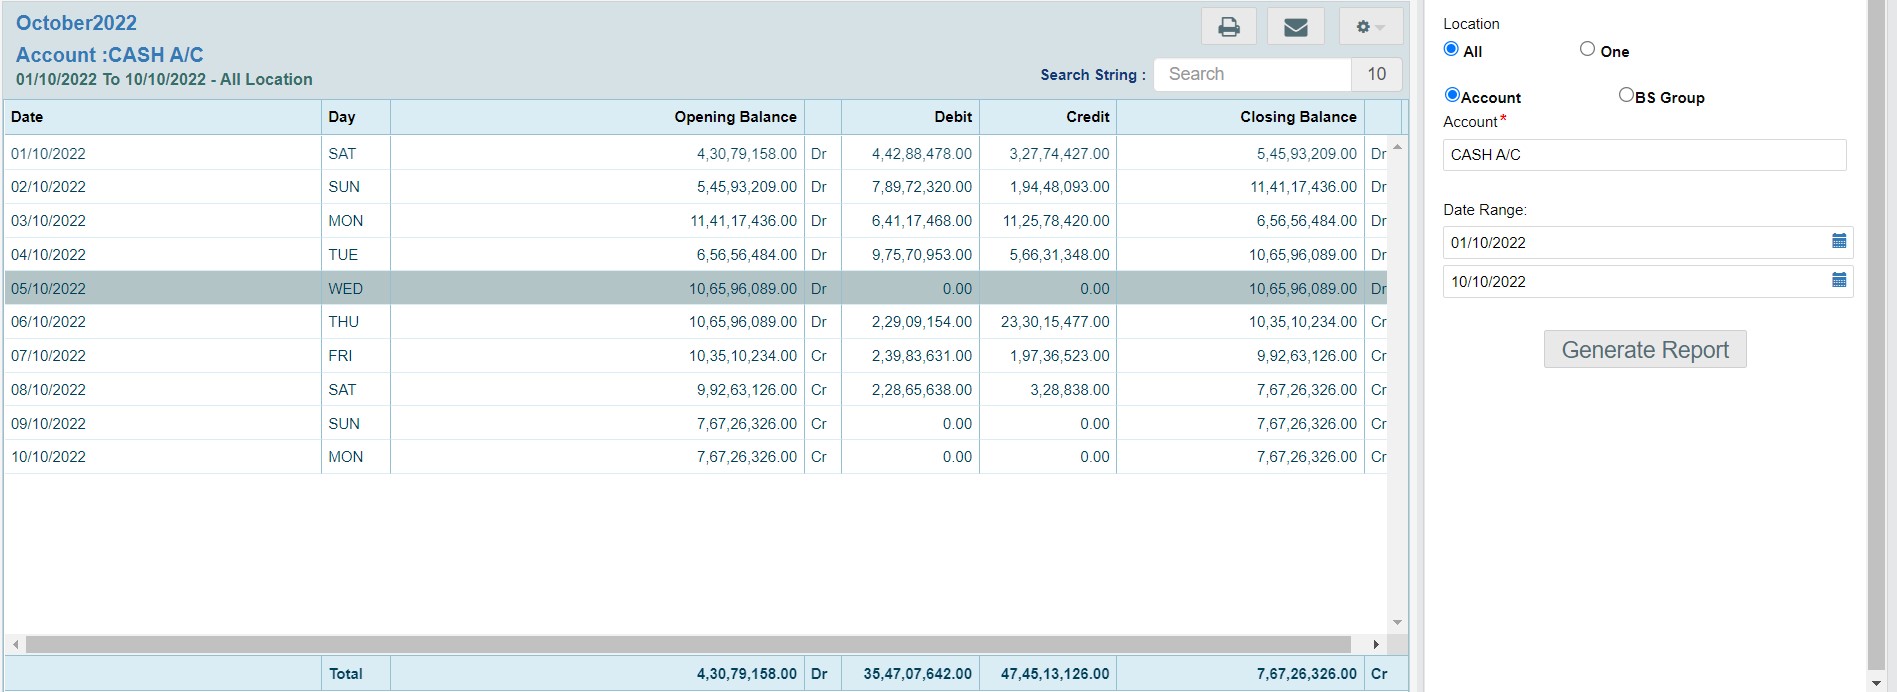Click the Account :CASH A/C heading

click(x=109, y=55)
